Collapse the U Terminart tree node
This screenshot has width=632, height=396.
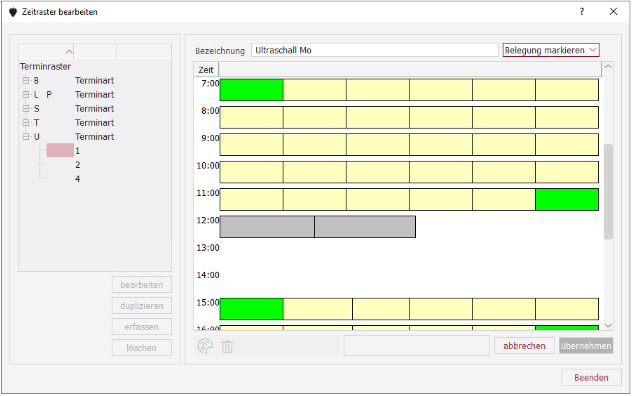26,137
